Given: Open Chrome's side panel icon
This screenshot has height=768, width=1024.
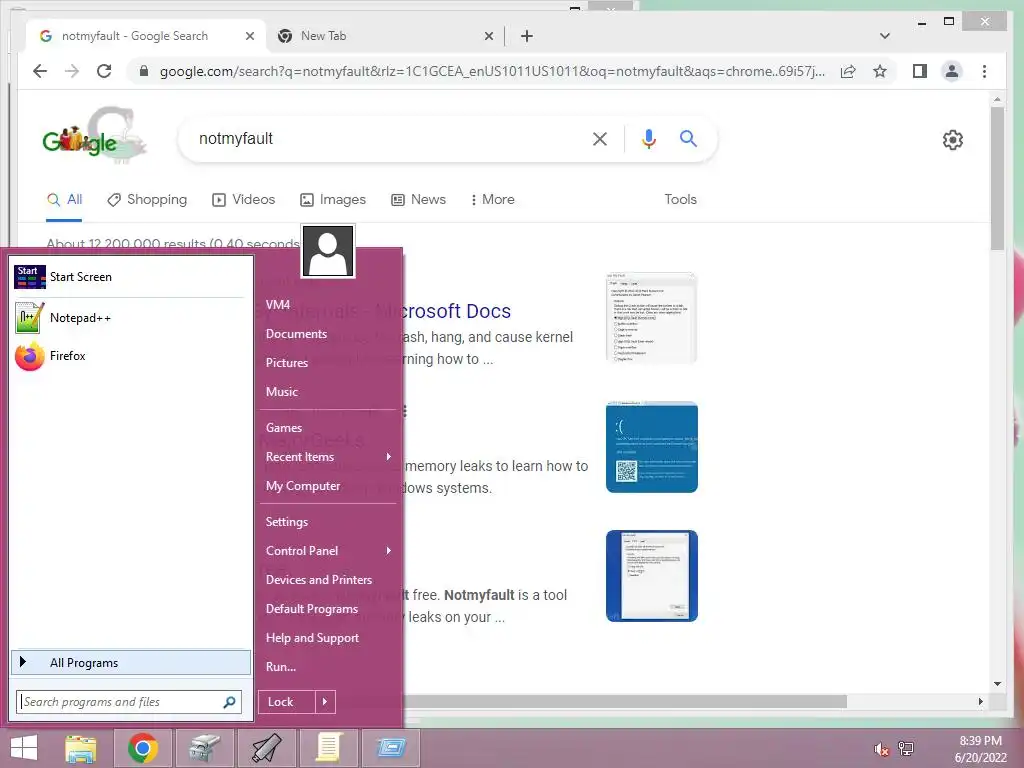Looking at the screenshot, I should point(920,71).
